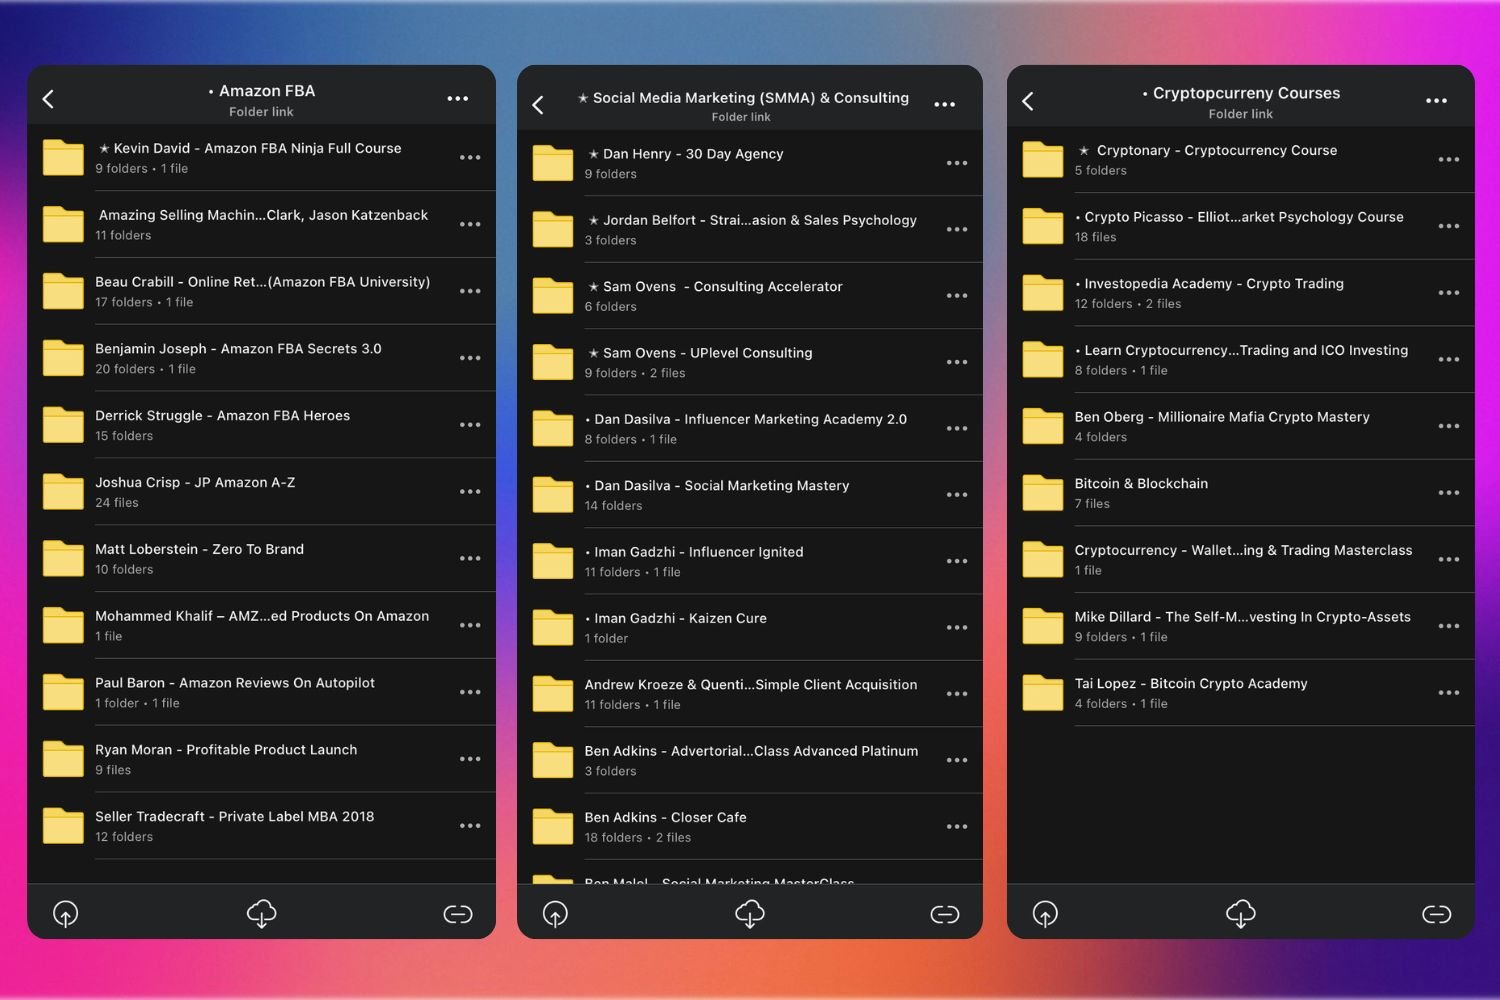The image size is (1500, 1000).
Task: Open options for Amazing Selling Machine folder
Action: click(470, 225)
